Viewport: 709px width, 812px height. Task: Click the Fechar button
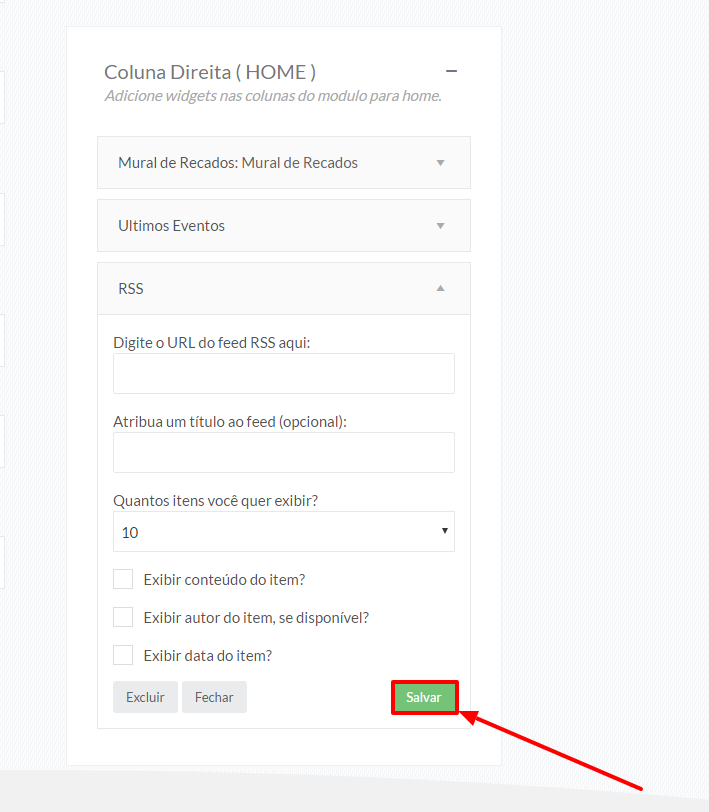[214, 697]
